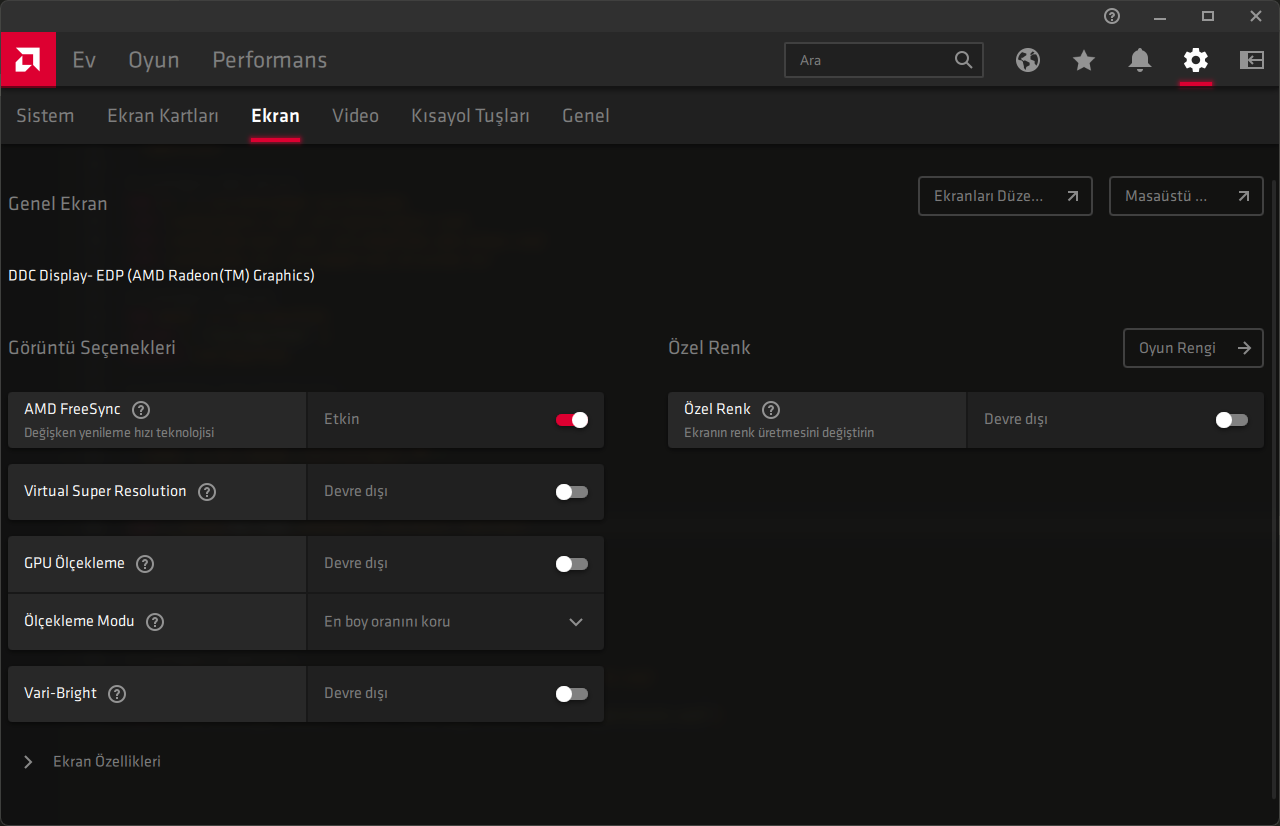
Task: Open the Ölçekleme Modu dropdown
Action: tap(576, 621)
